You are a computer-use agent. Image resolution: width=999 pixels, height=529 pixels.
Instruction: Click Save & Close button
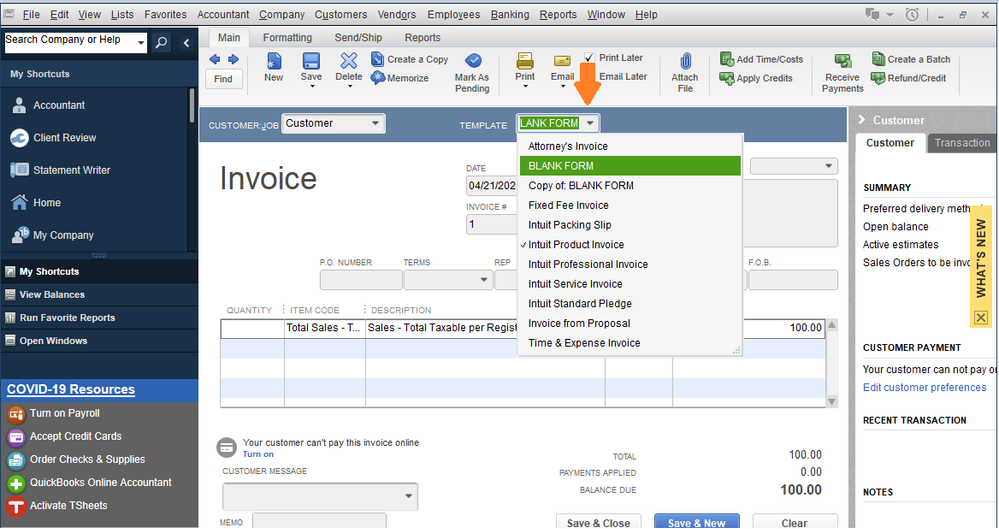tap(598, 522)
